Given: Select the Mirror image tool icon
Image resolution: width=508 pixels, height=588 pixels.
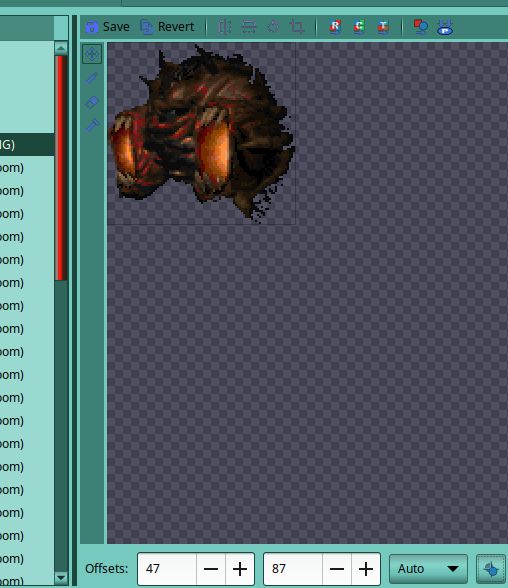Looking at the screenshot, I should point(225,27).
